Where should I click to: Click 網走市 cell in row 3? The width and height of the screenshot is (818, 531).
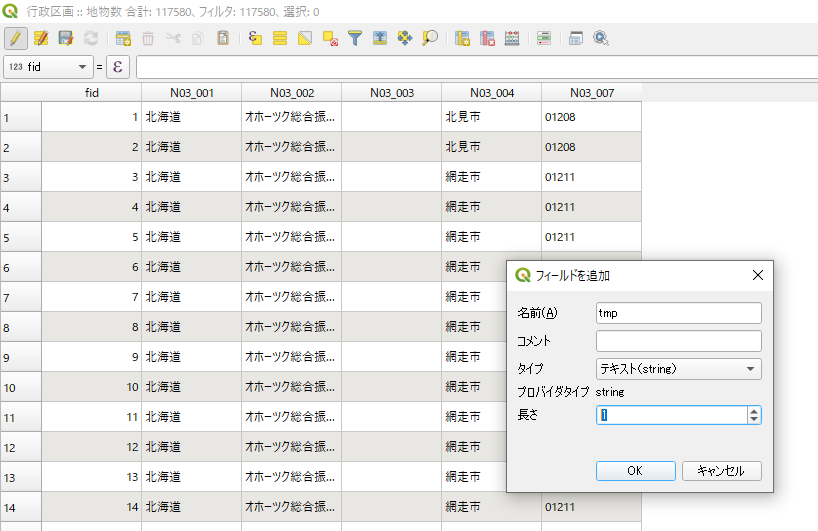491,177
